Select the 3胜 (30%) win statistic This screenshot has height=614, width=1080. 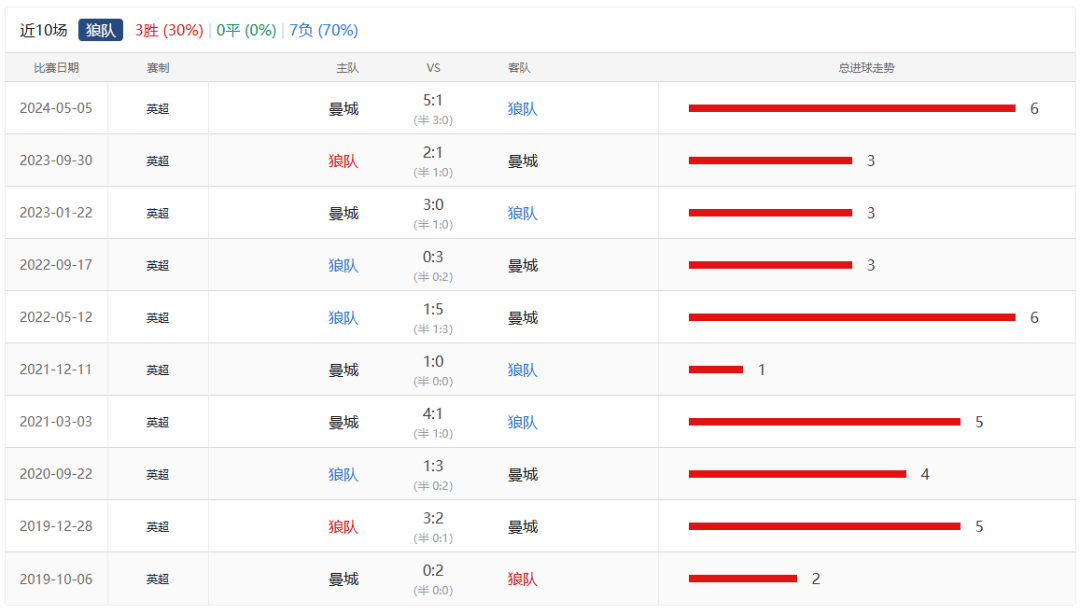click(169, 30)
